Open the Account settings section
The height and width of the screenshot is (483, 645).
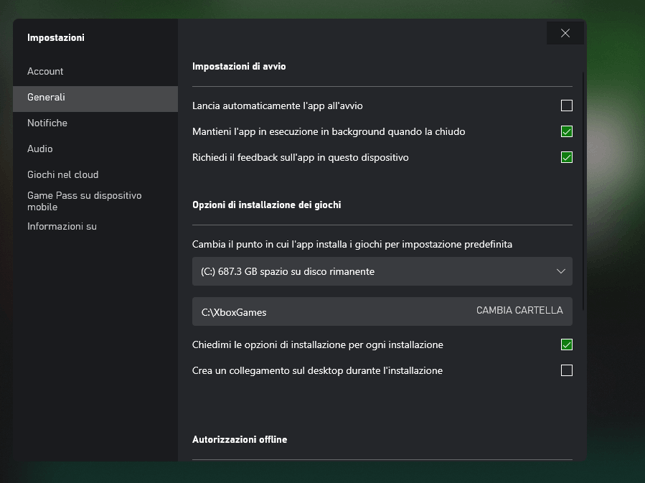(x=45, y=71)
